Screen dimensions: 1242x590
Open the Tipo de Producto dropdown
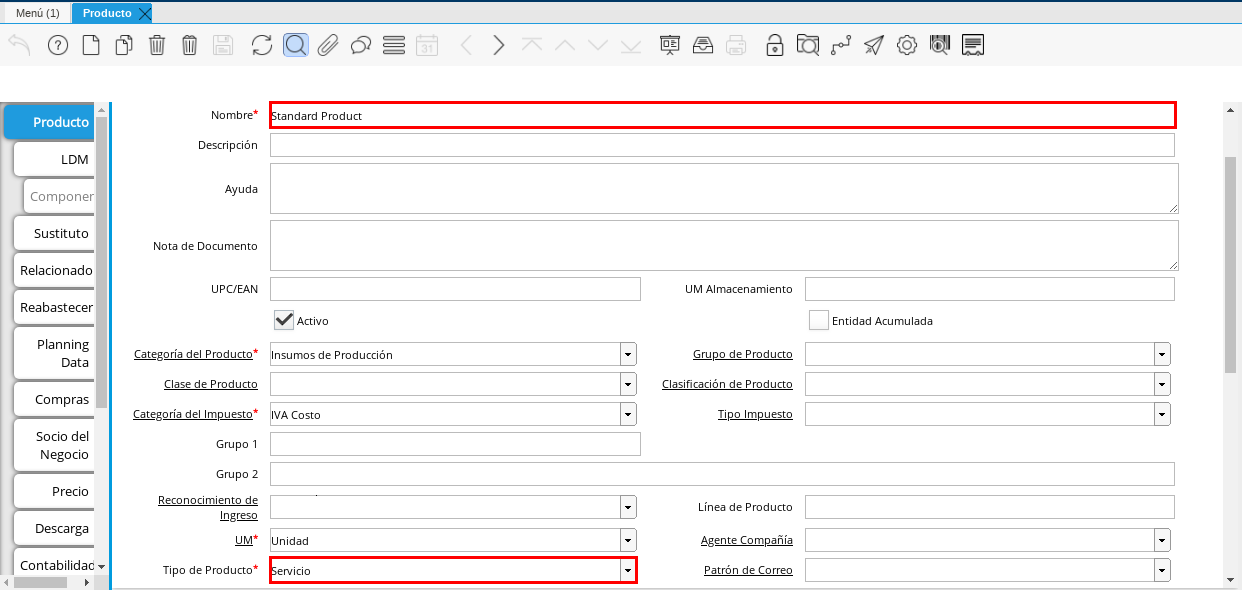point(628,570)
